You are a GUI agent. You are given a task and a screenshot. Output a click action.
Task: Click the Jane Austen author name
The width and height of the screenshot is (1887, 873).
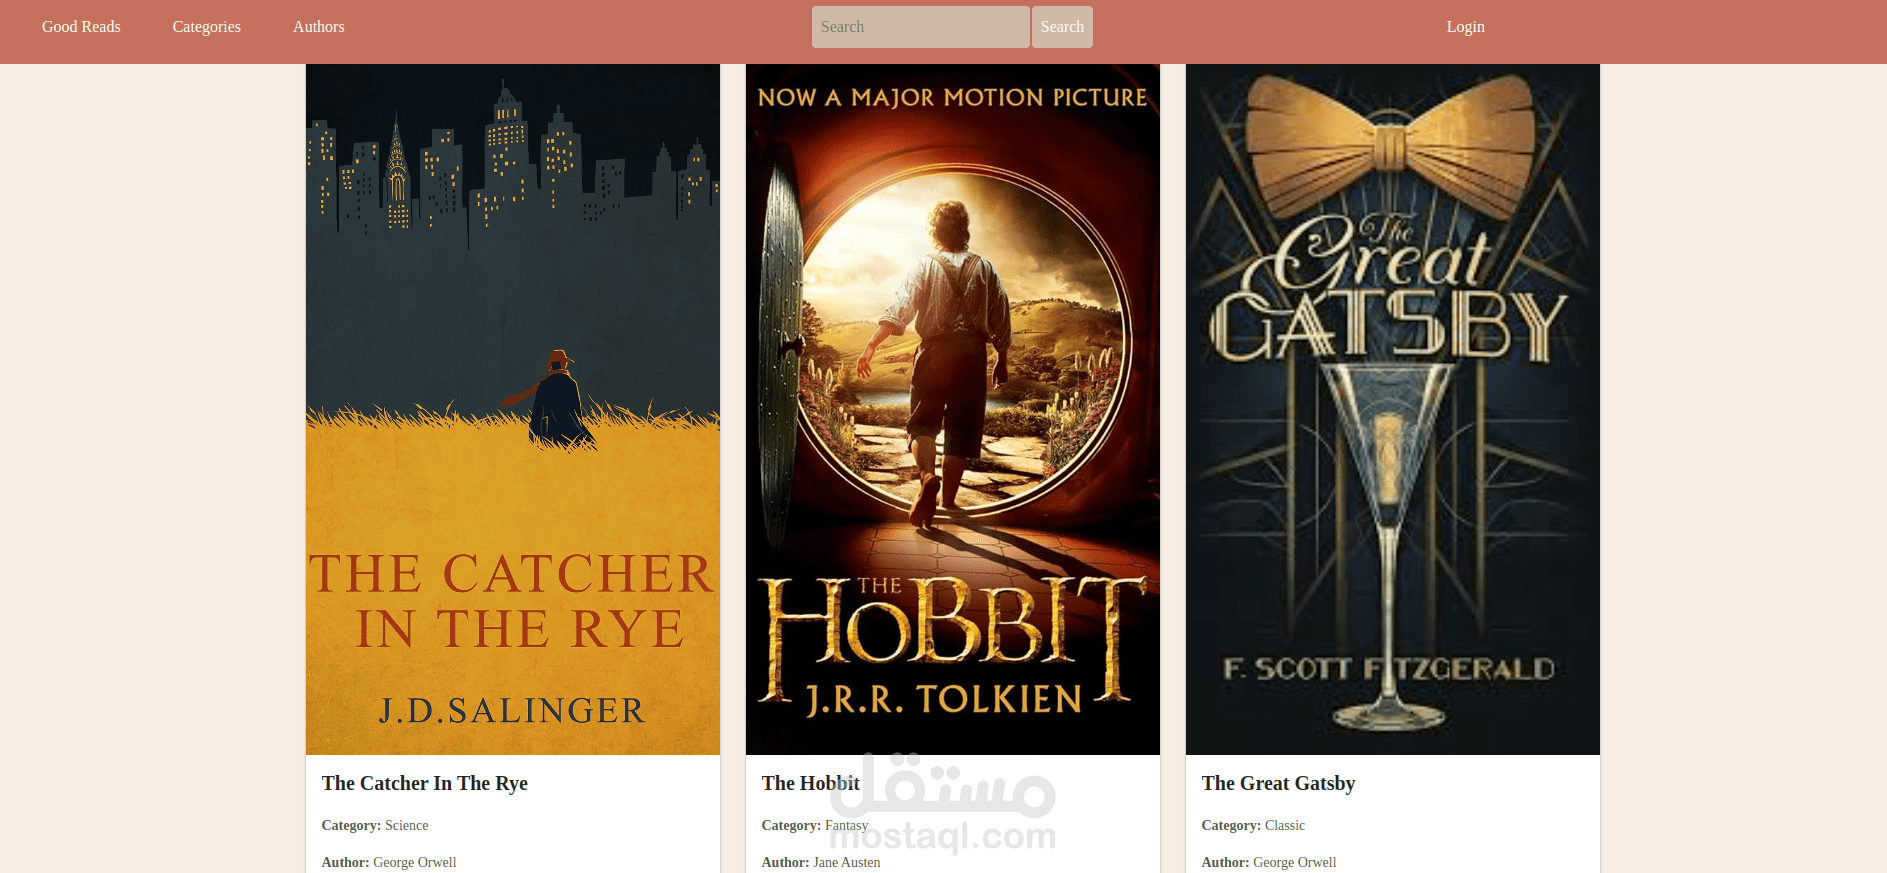point(847,862)
